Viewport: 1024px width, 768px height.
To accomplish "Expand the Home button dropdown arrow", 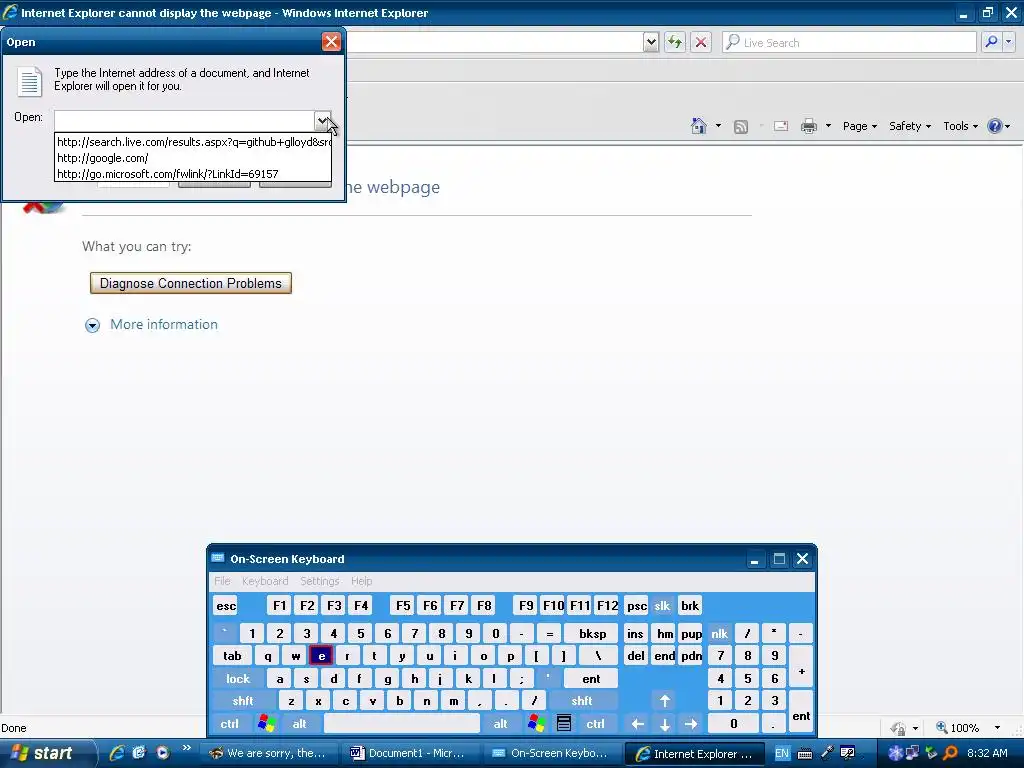I will [x=718, y=125].
